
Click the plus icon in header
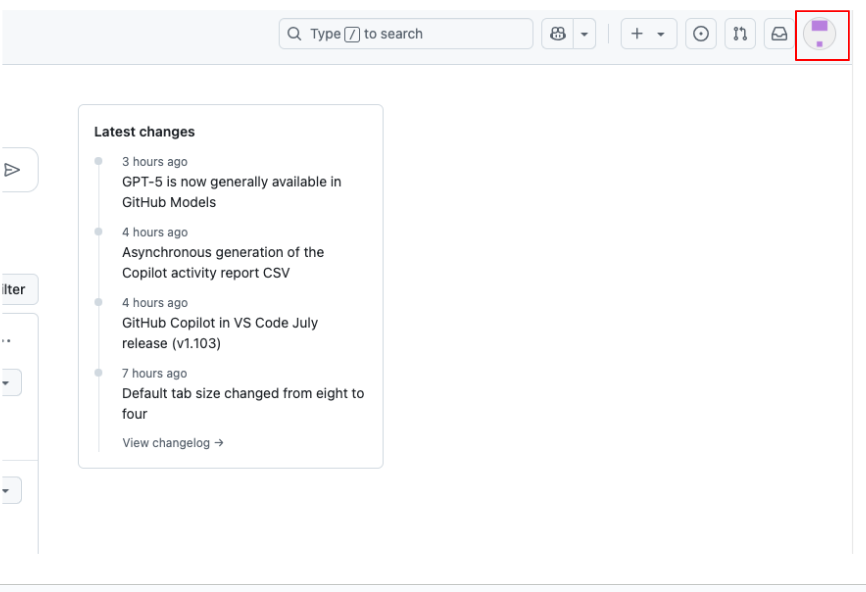(x=637, y=34)
